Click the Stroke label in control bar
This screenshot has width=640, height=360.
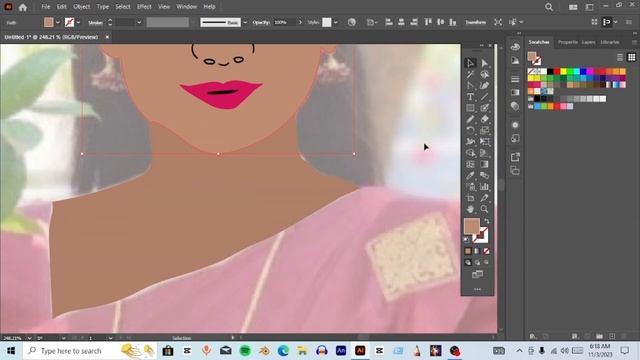96,22
